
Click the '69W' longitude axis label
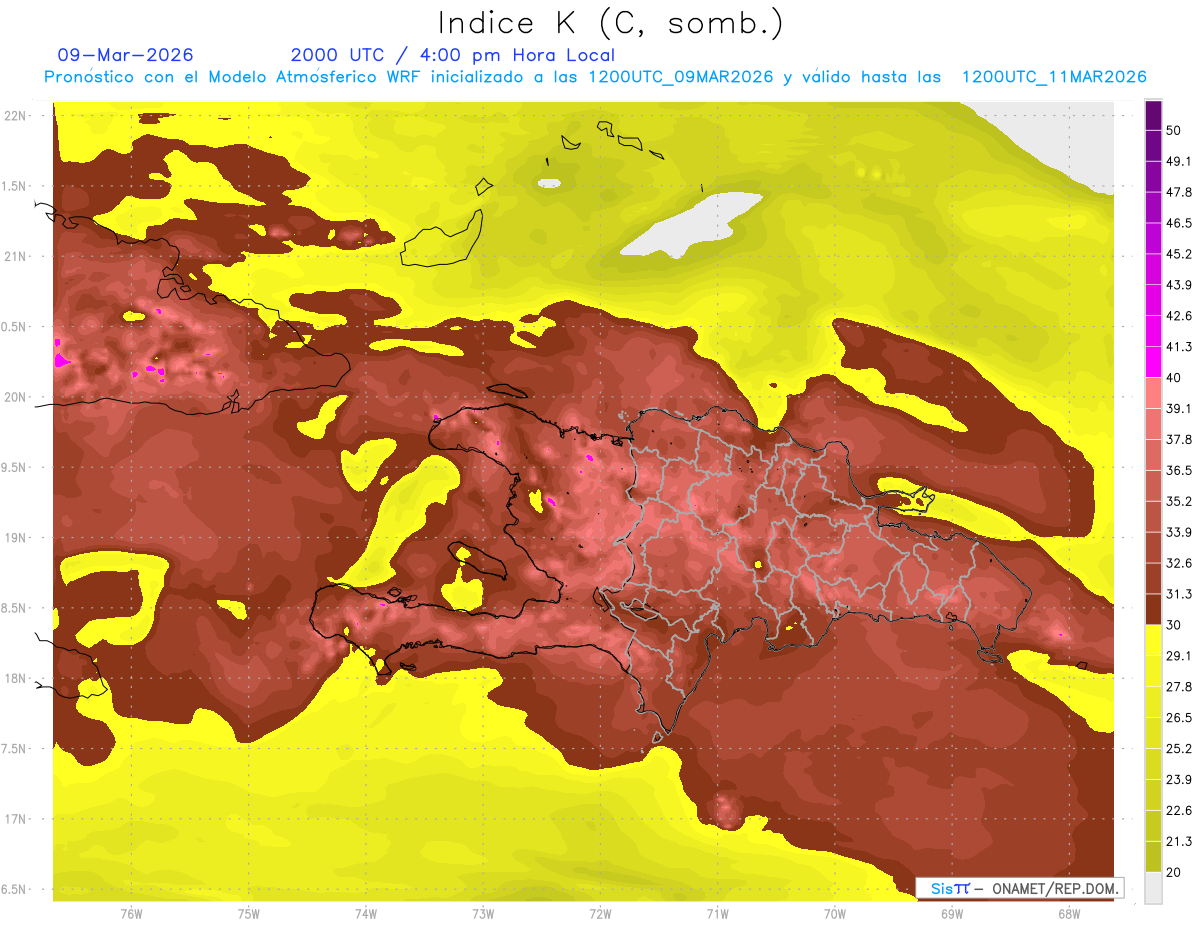952,913
